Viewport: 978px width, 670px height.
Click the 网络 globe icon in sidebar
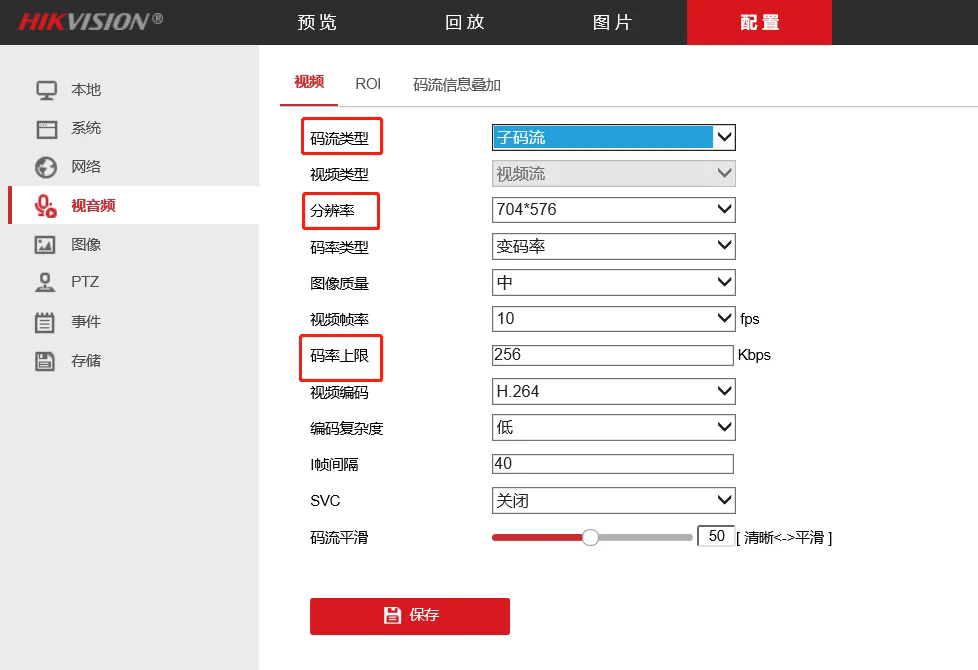pos(46,167)
